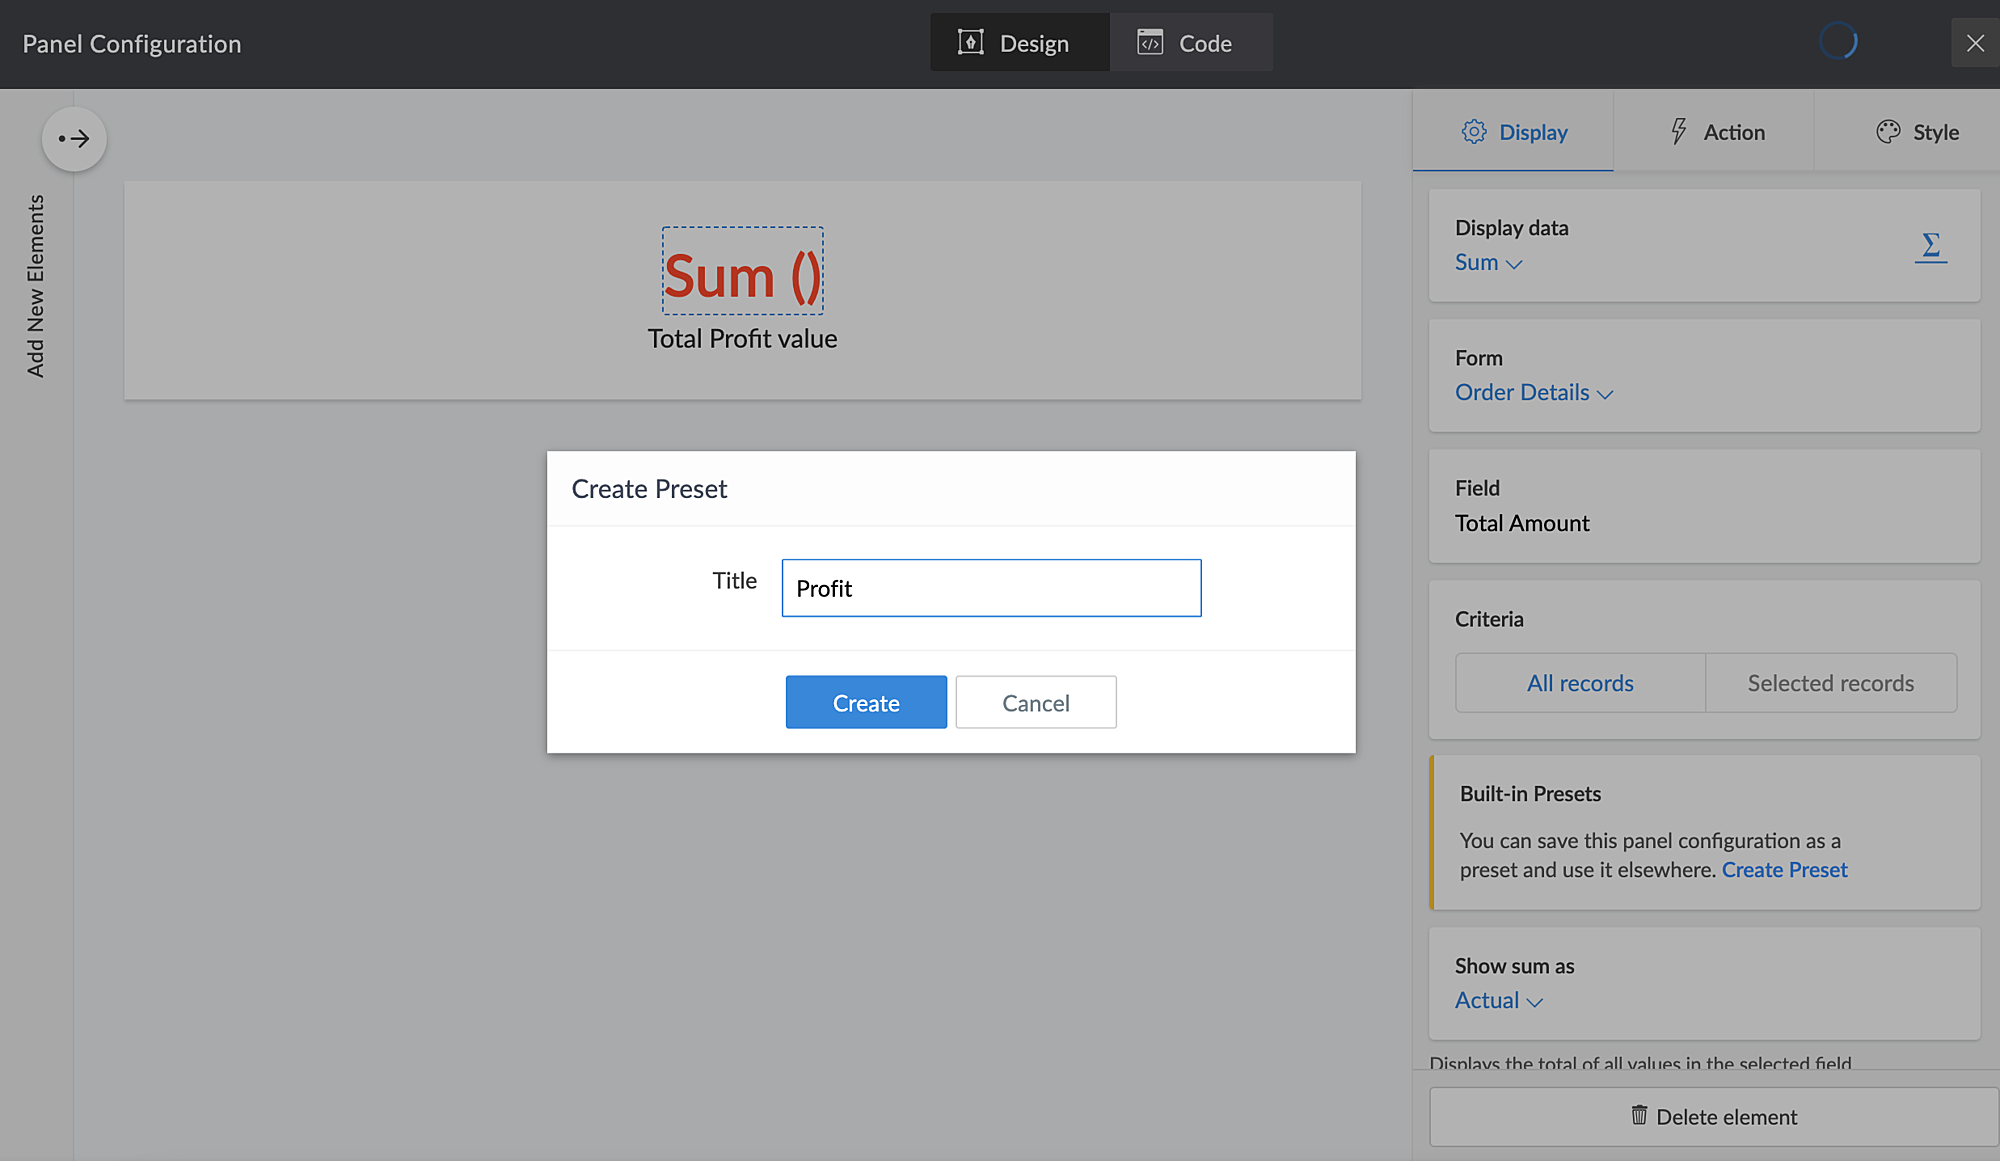Expand the Order Details form dropdown

(x=1533, y=393)
